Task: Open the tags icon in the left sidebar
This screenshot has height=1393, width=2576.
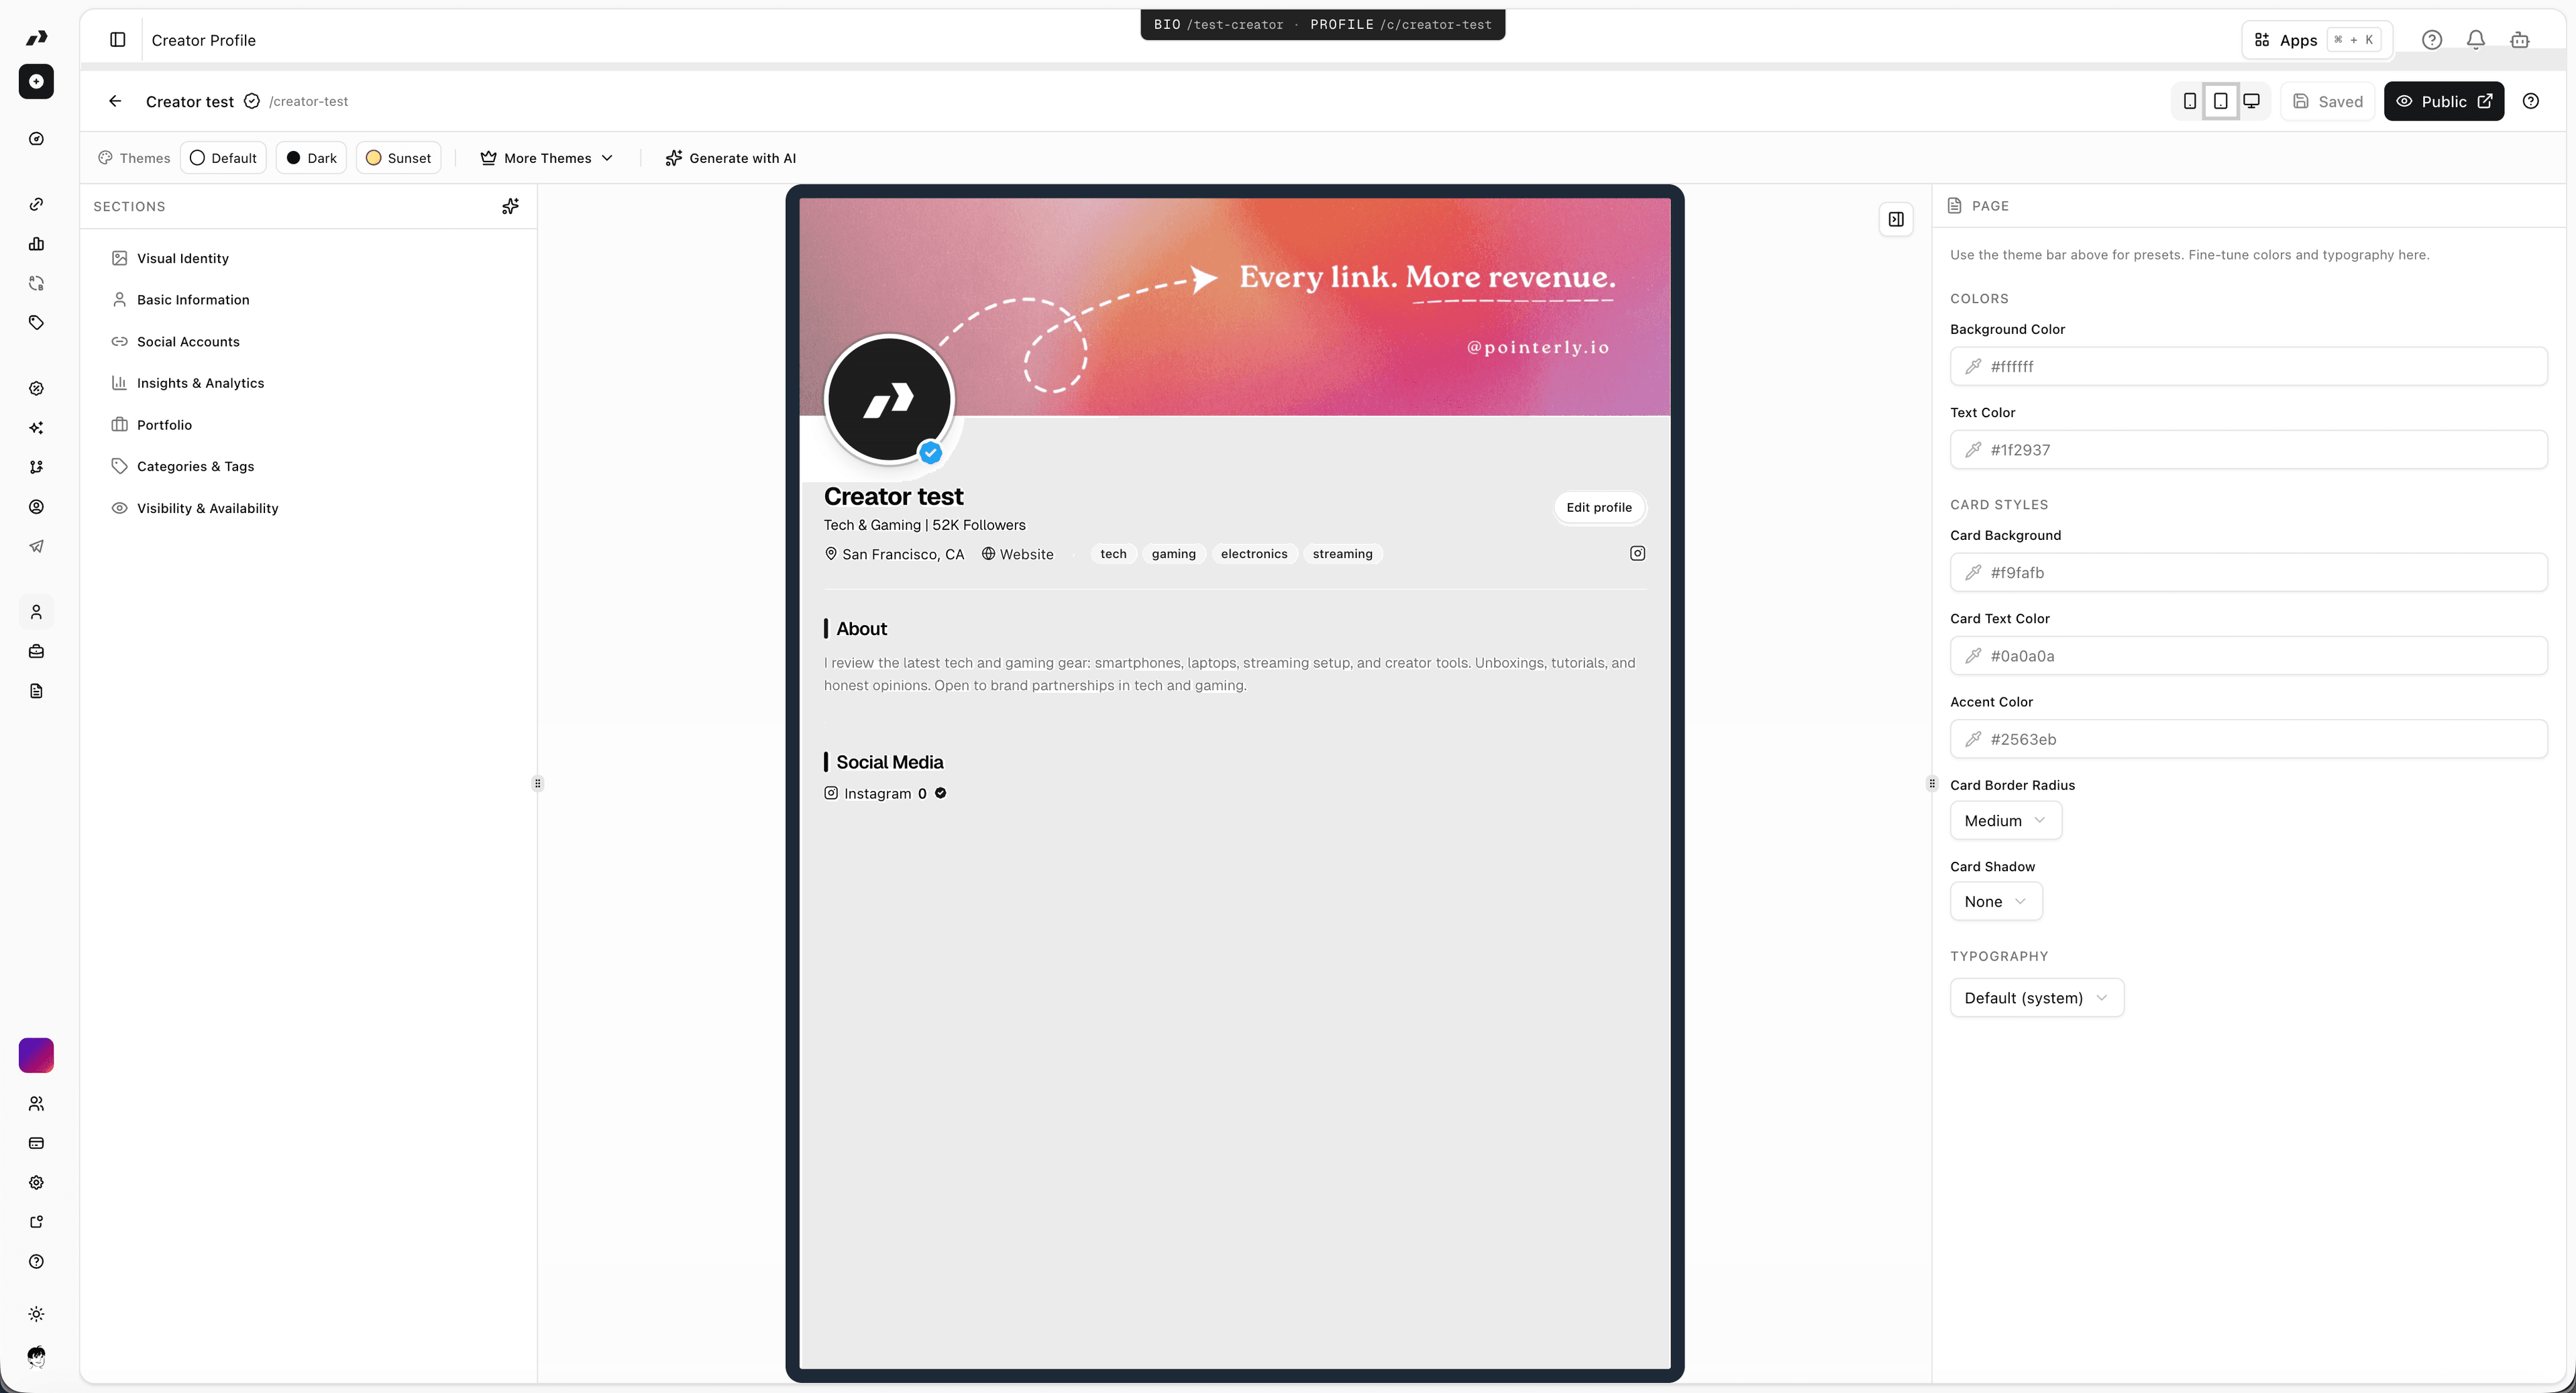Action: click(37, 322)
